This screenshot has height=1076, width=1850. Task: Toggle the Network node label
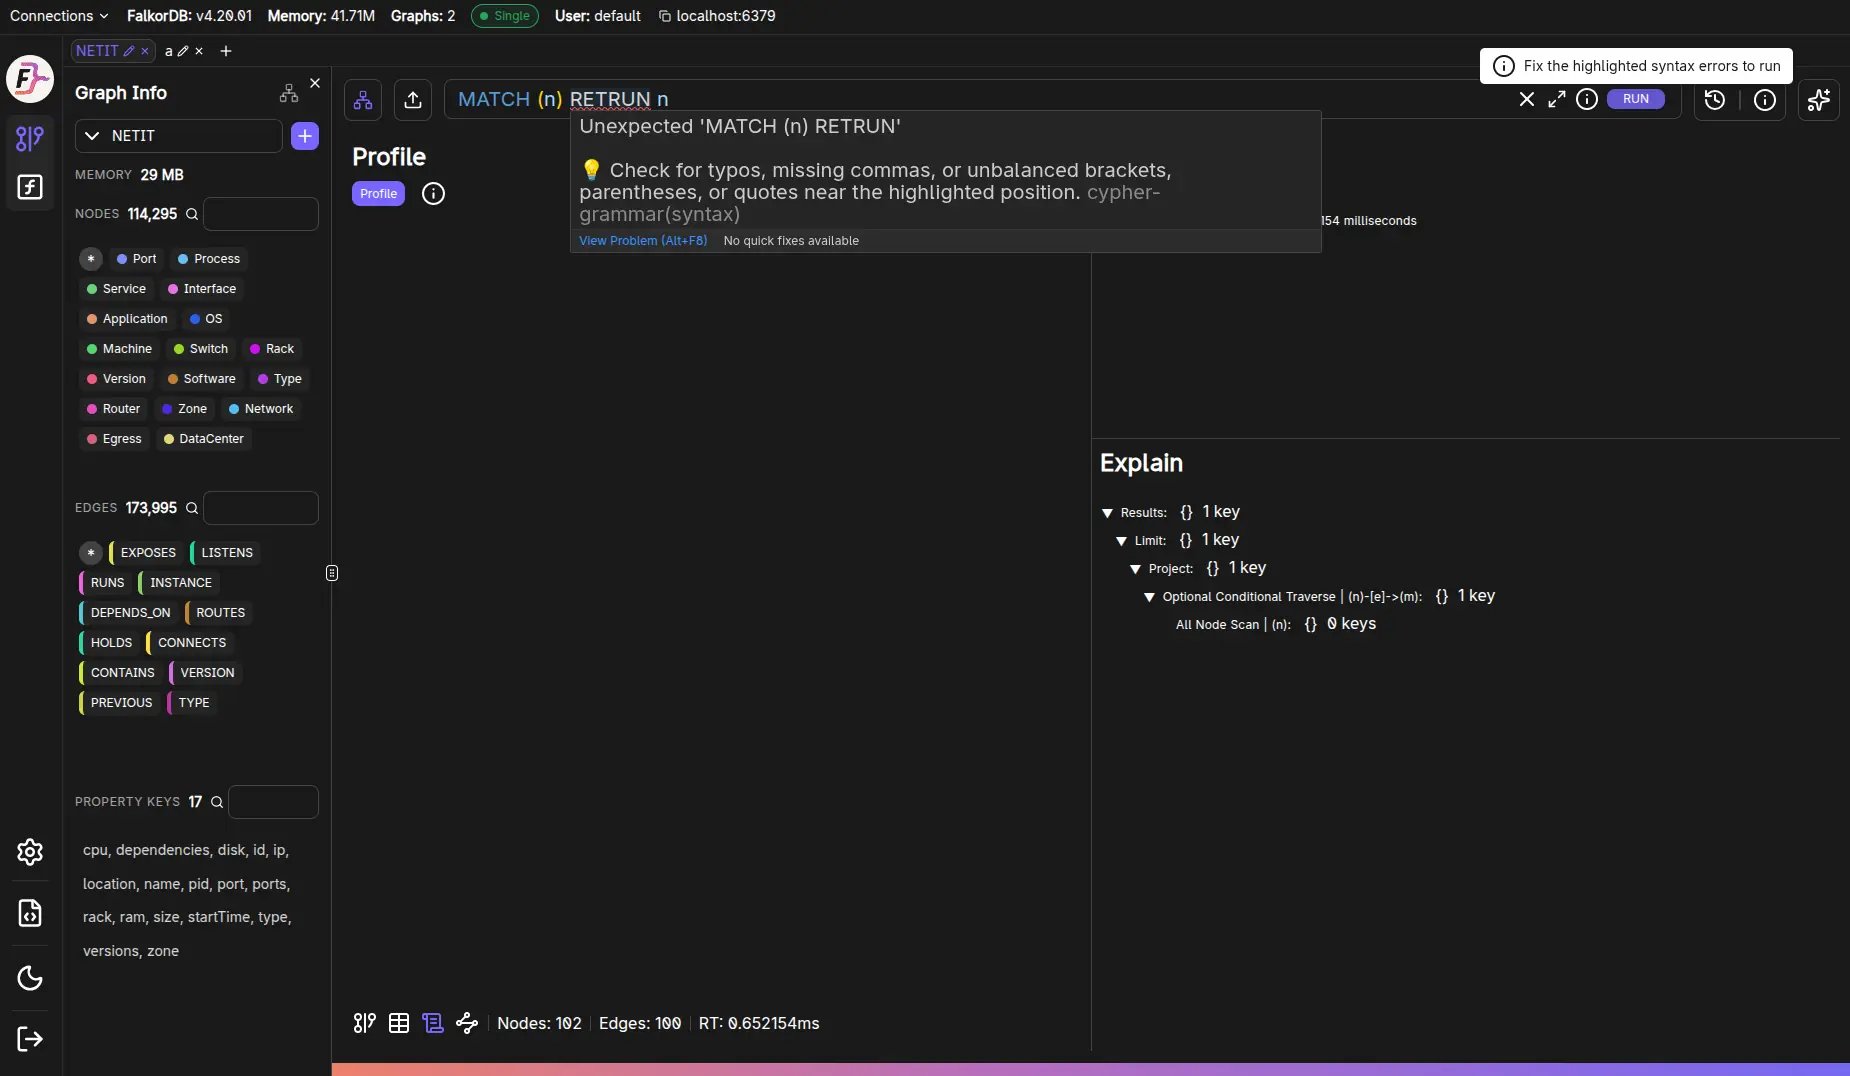[261, 409]
